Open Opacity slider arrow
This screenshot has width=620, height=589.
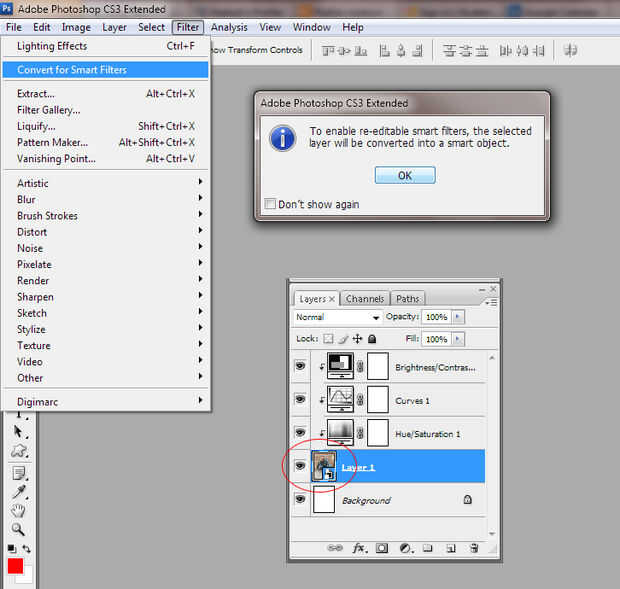point(458,317)
